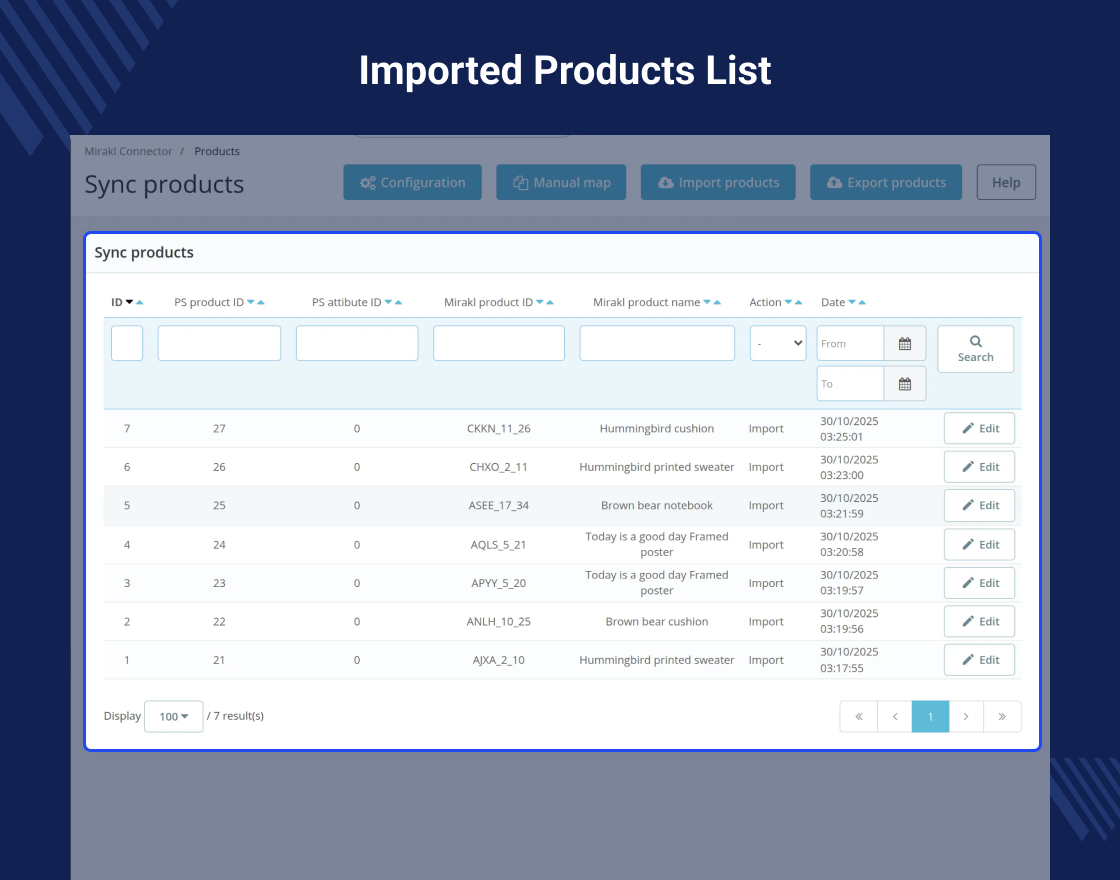Click the To date input field
1120x880 pixels.
(851, 384)
